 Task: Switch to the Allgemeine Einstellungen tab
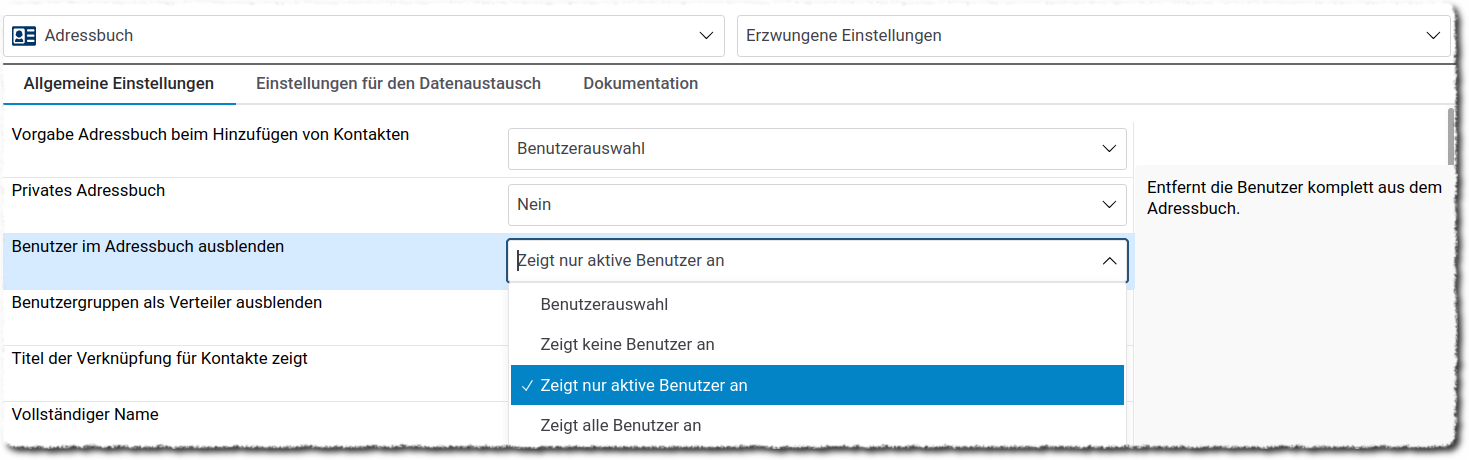(119, 84)
